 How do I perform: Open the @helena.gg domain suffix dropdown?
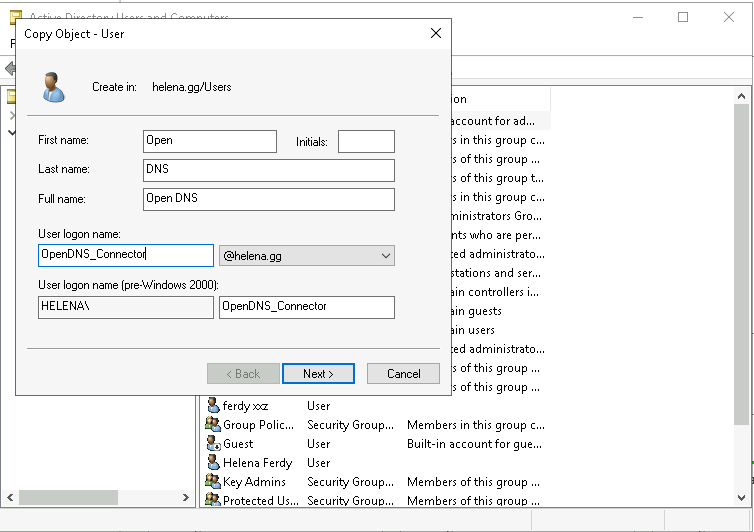click(386, 256)
